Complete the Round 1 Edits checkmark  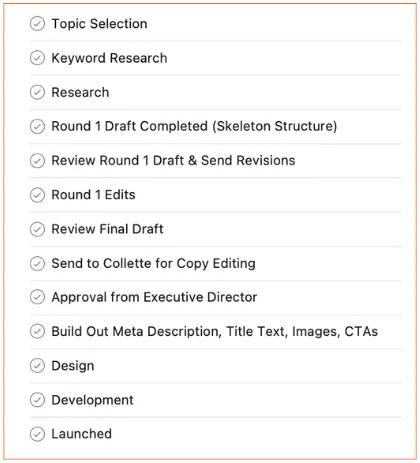pyautogui.click(x=37, y=195)
